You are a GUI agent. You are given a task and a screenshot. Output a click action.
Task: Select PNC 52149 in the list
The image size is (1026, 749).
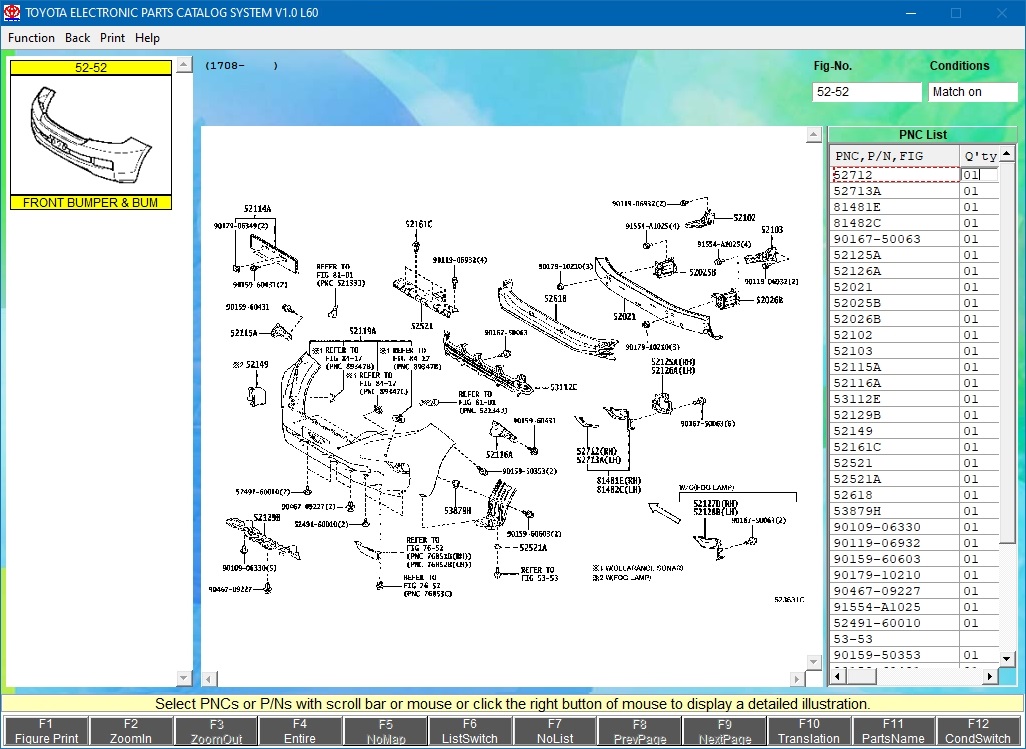pos(895,431)
